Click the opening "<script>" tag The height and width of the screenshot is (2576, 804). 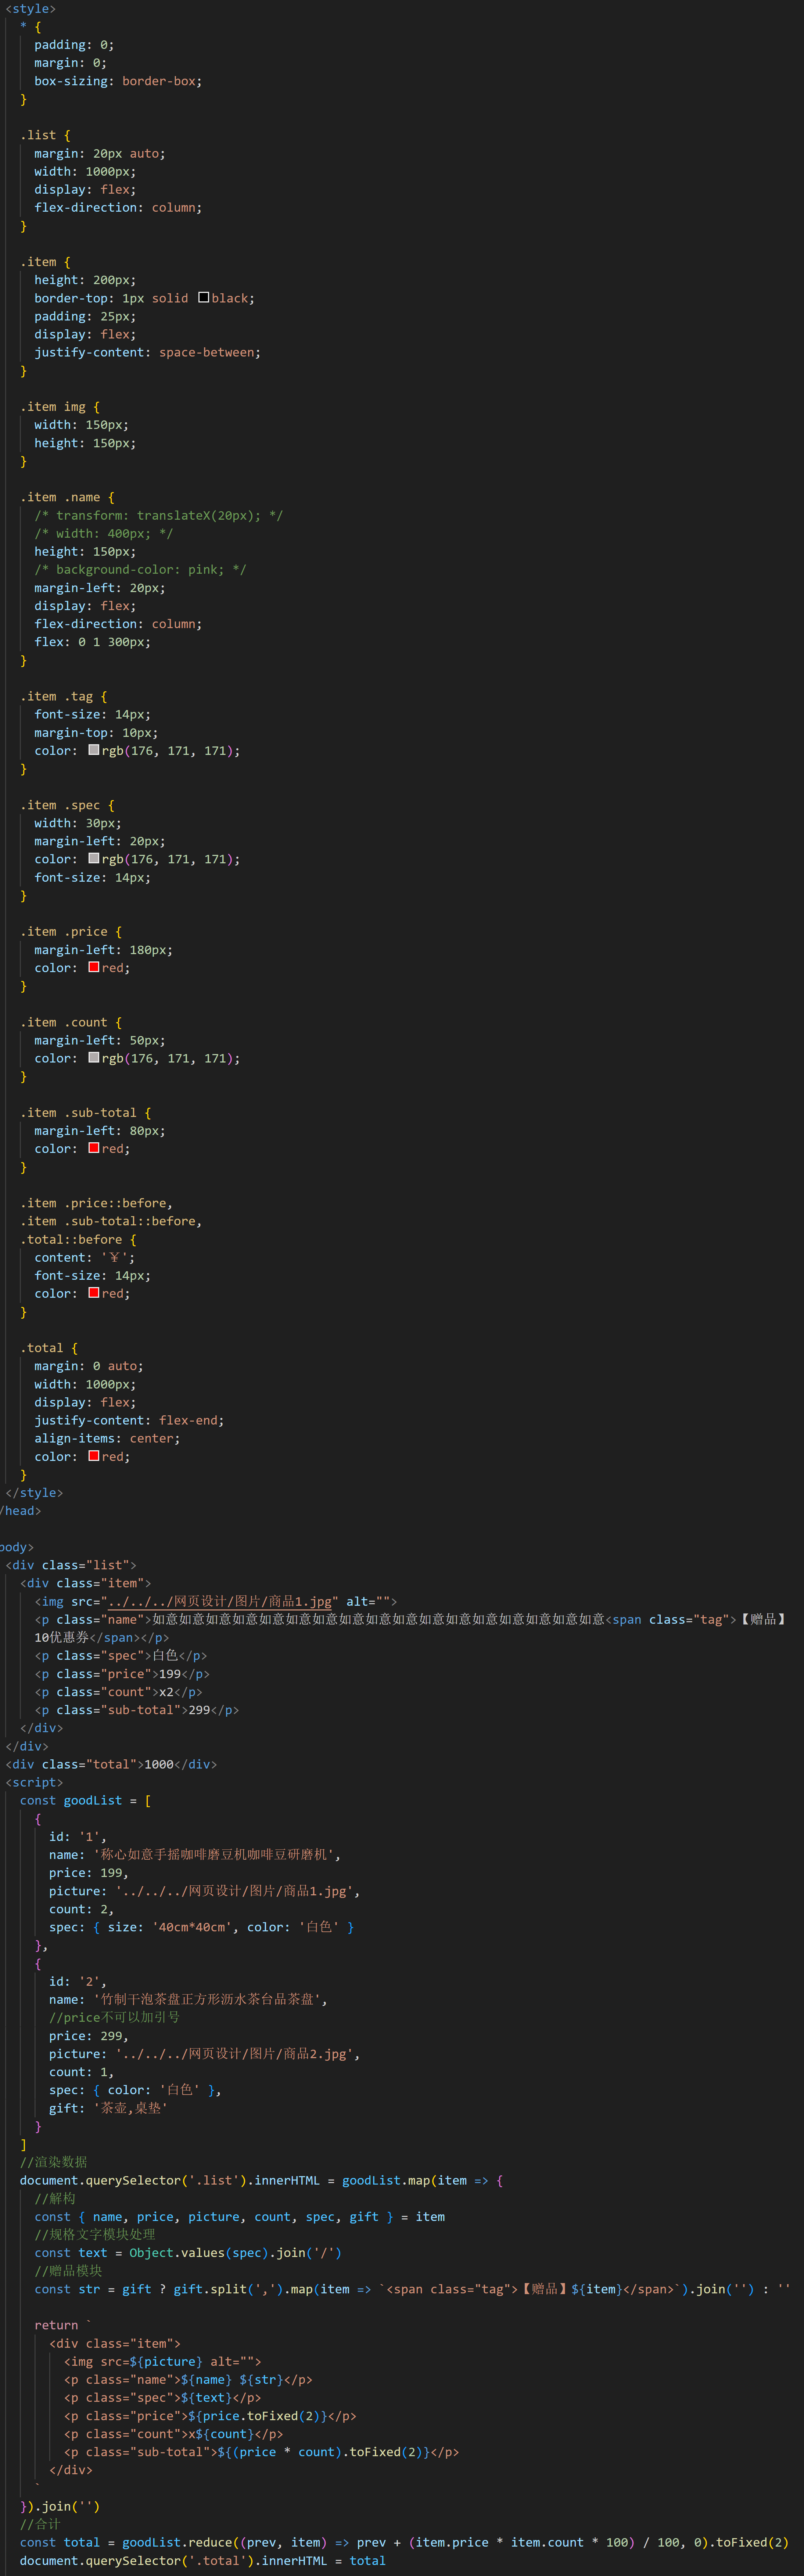34,1782
